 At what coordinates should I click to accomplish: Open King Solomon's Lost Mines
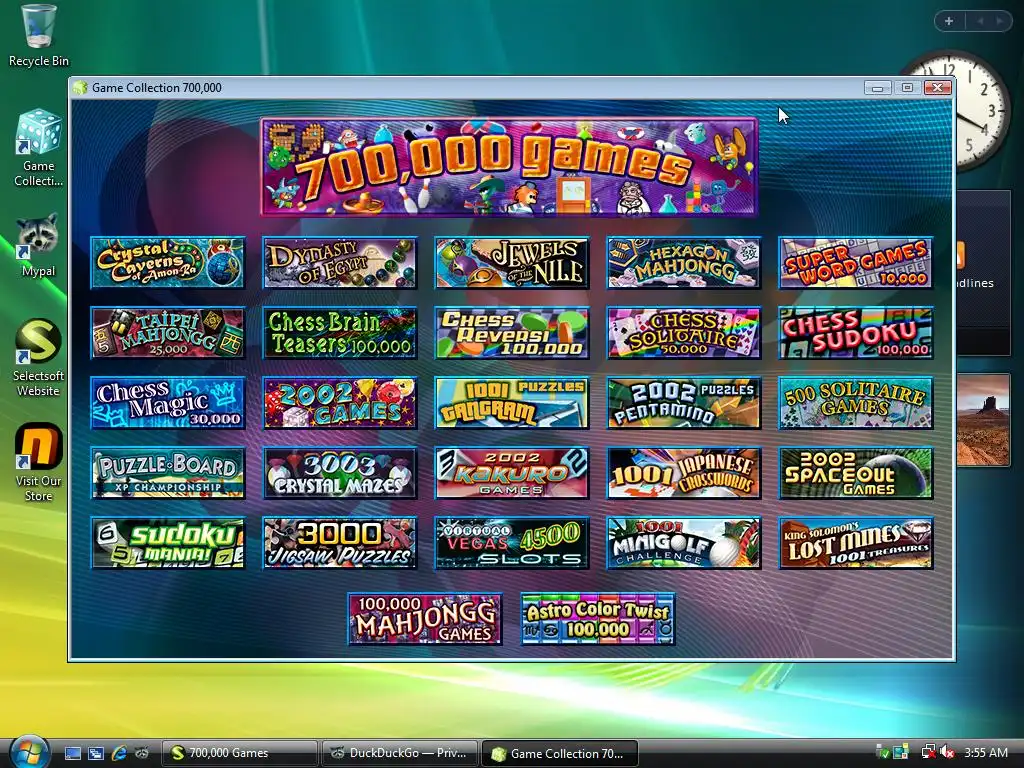tap(856, 543)
